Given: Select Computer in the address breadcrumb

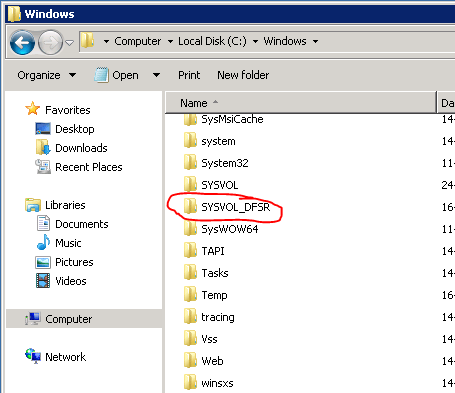Looking at the screenshot, I should click(x=138, y=41).
